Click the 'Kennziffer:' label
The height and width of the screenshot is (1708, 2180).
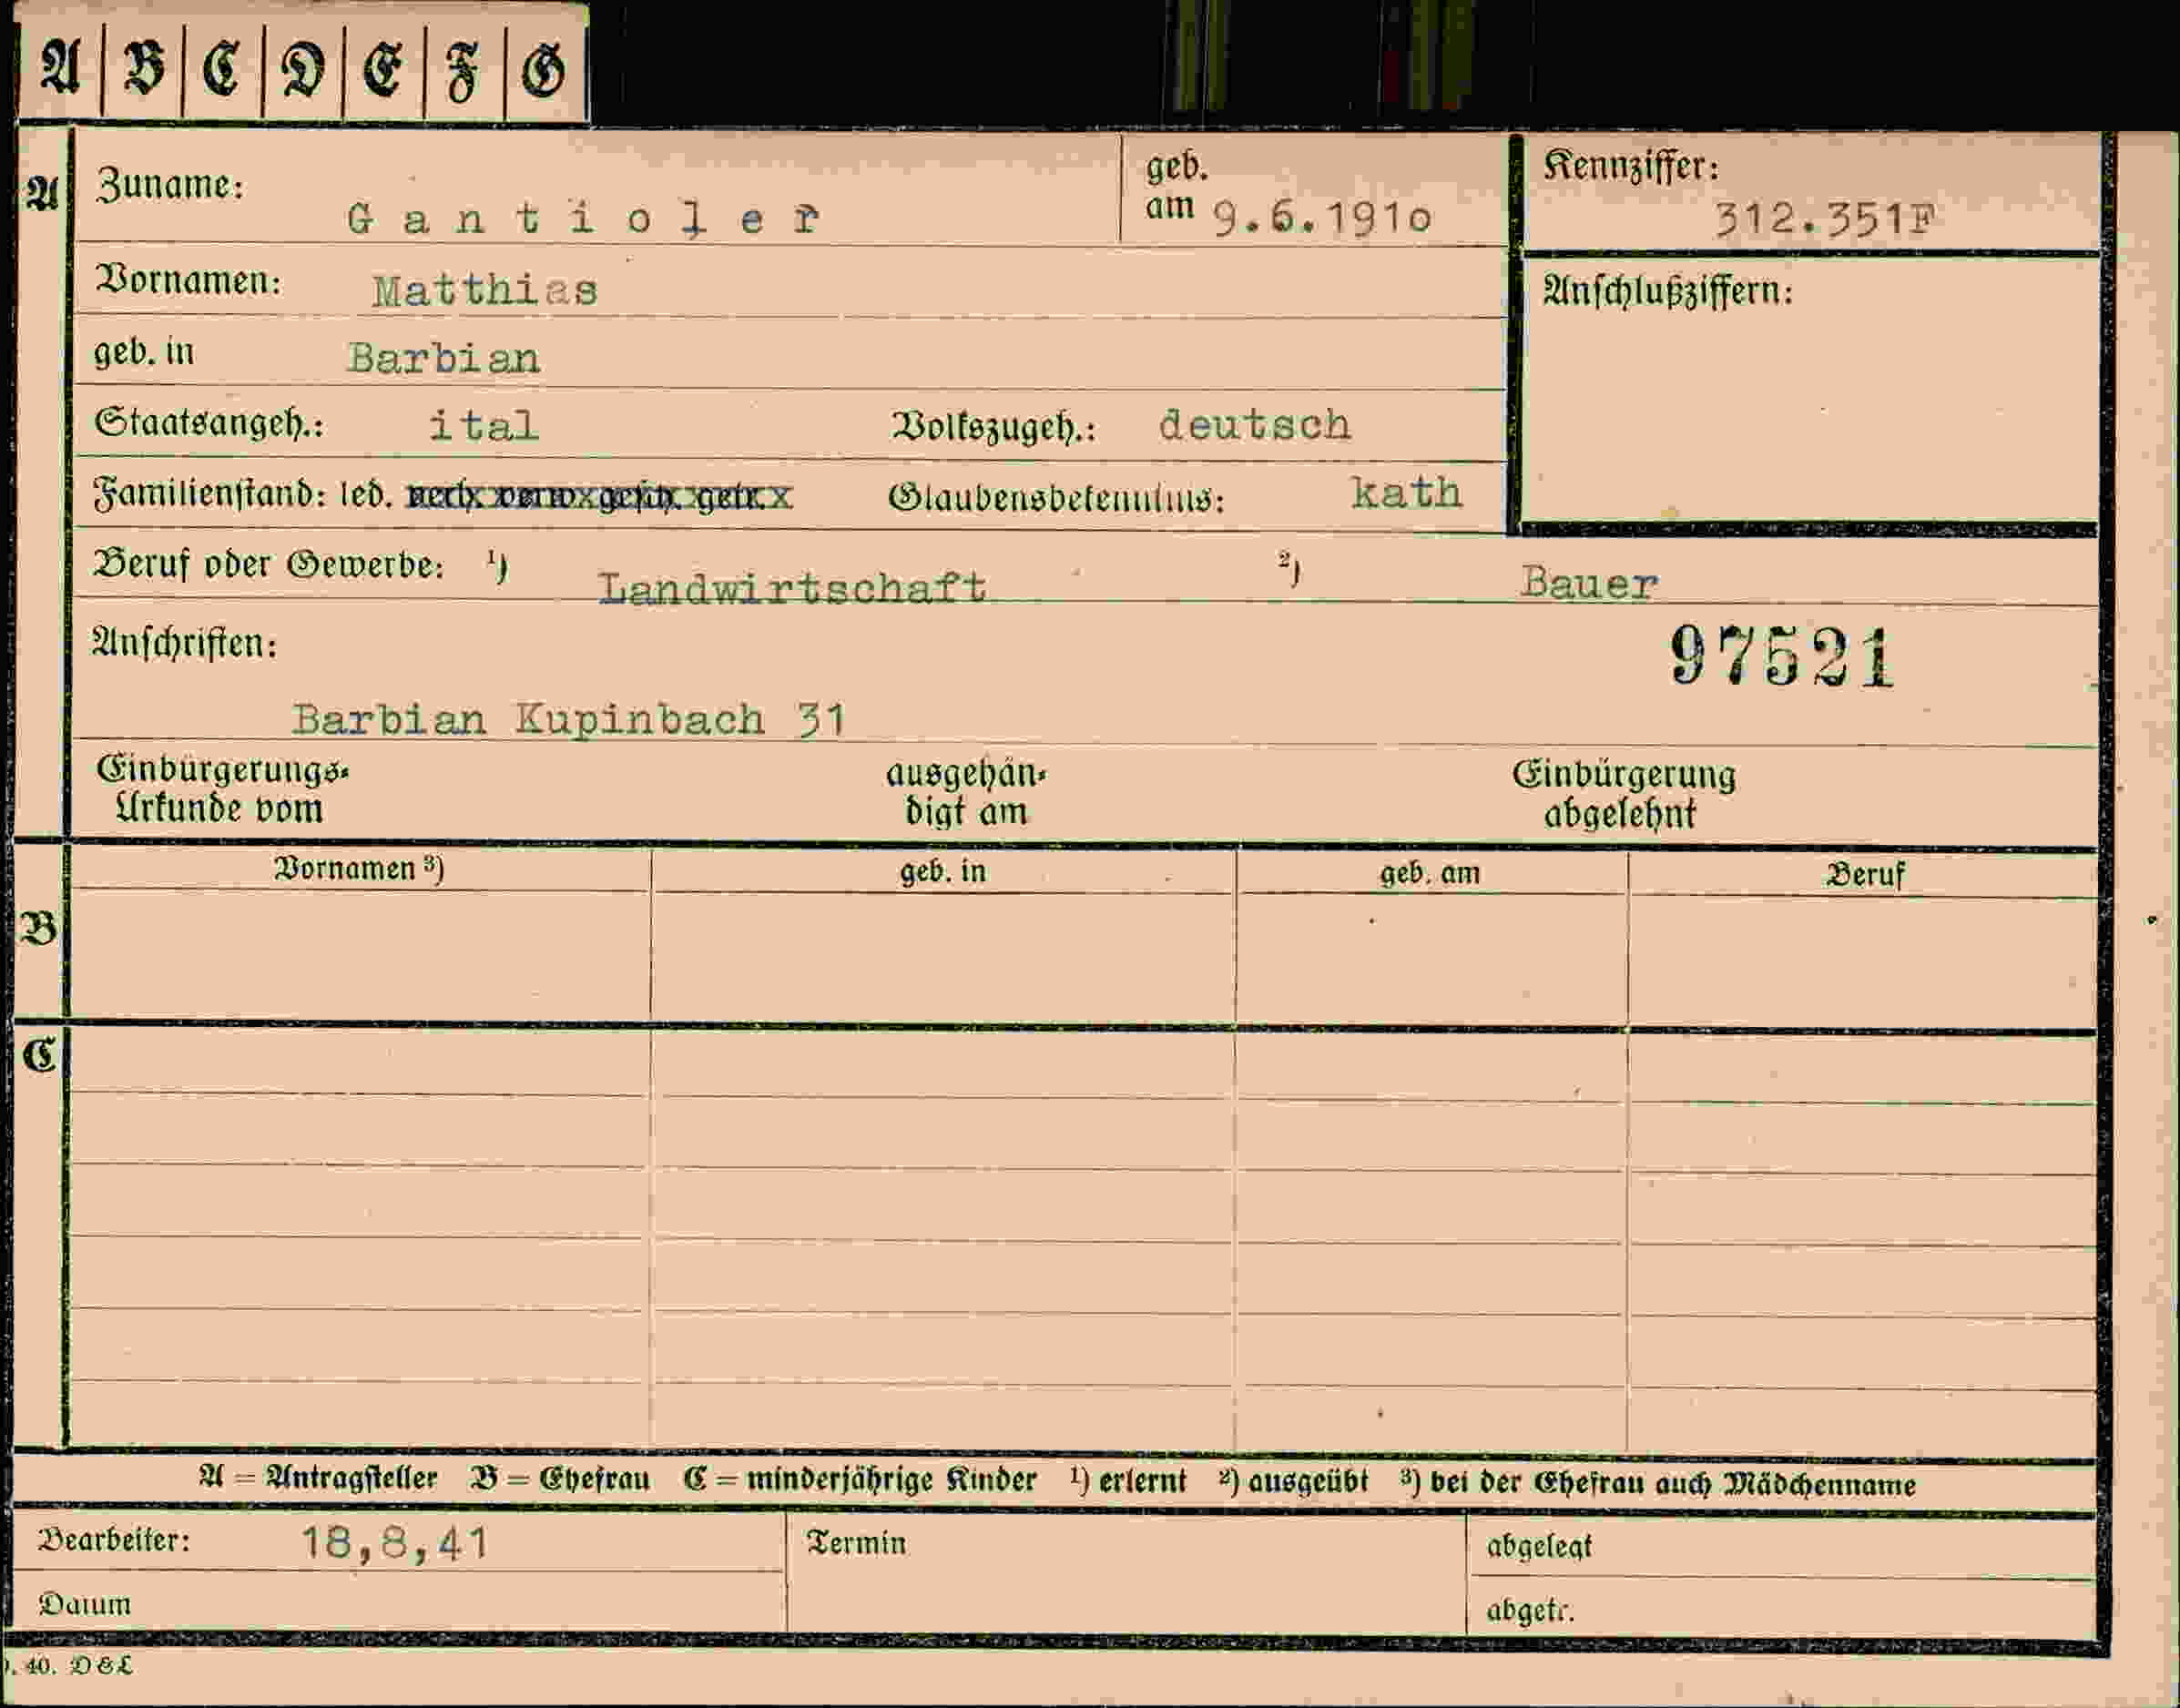click(1631, 166)
